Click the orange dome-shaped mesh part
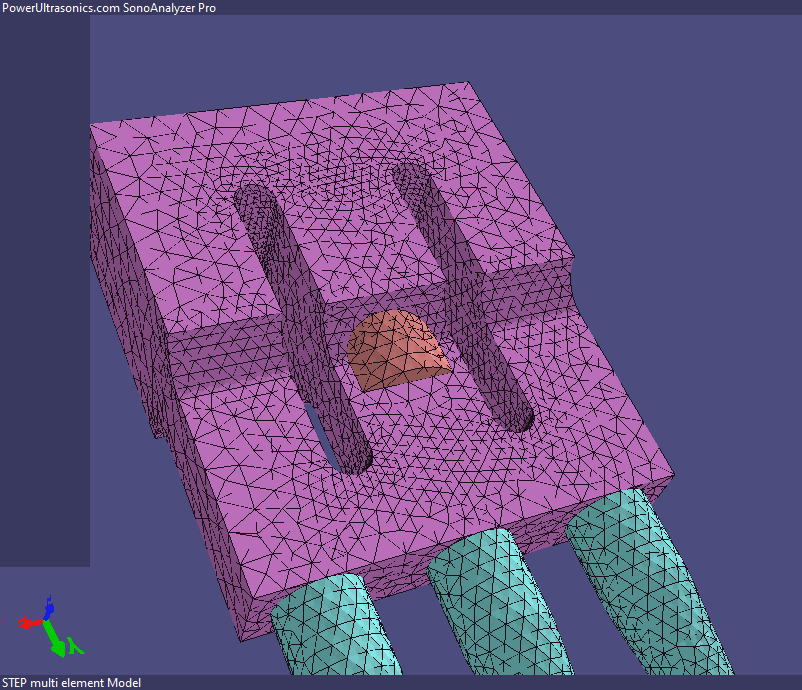Screen dimensions: 802x690 click(x=398, y=350)
